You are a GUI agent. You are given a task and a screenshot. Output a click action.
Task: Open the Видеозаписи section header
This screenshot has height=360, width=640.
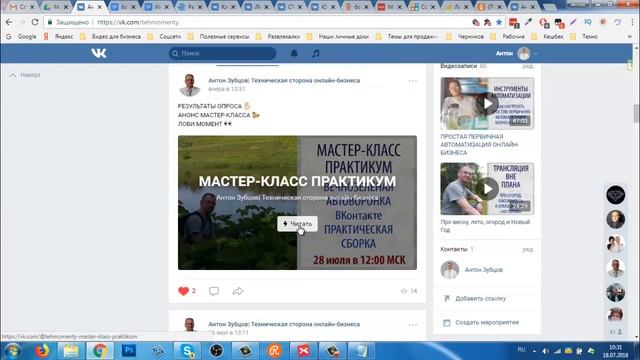tap(458, 66)
